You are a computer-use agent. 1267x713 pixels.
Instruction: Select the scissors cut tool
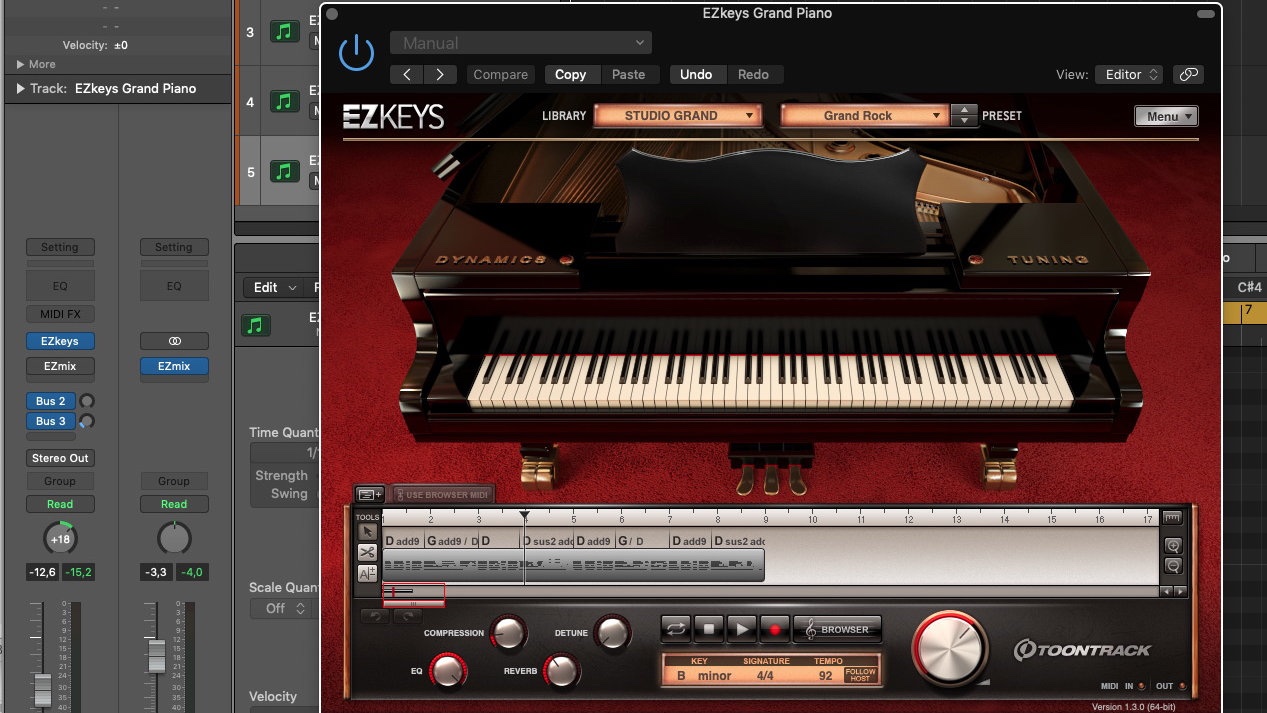(367, 552)
